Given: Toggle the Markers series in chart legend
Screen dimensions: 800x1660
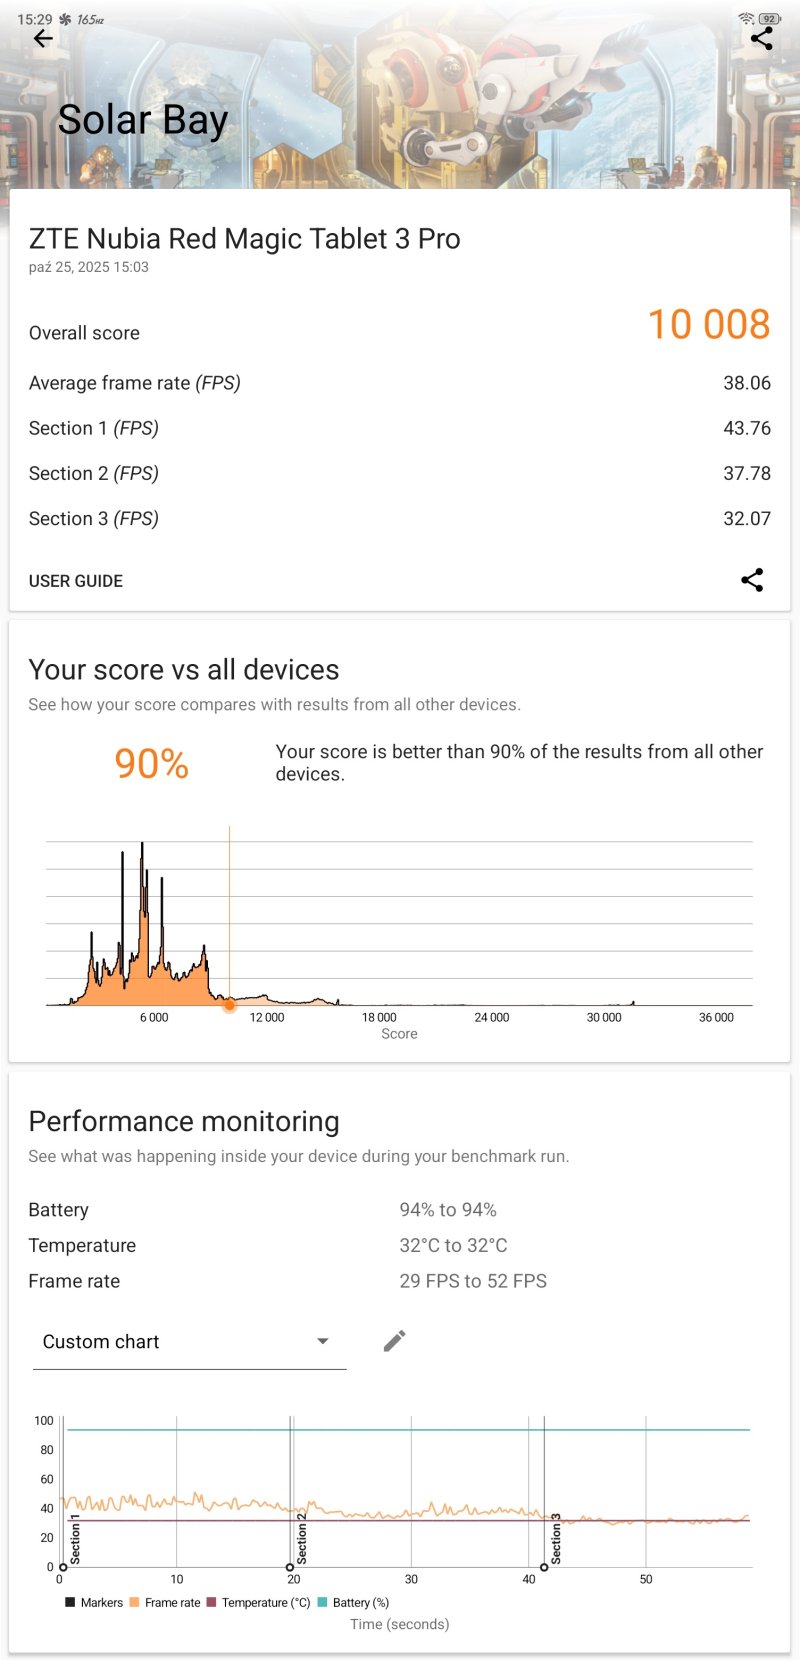Looking at the screenshot, I should 93,1602.
